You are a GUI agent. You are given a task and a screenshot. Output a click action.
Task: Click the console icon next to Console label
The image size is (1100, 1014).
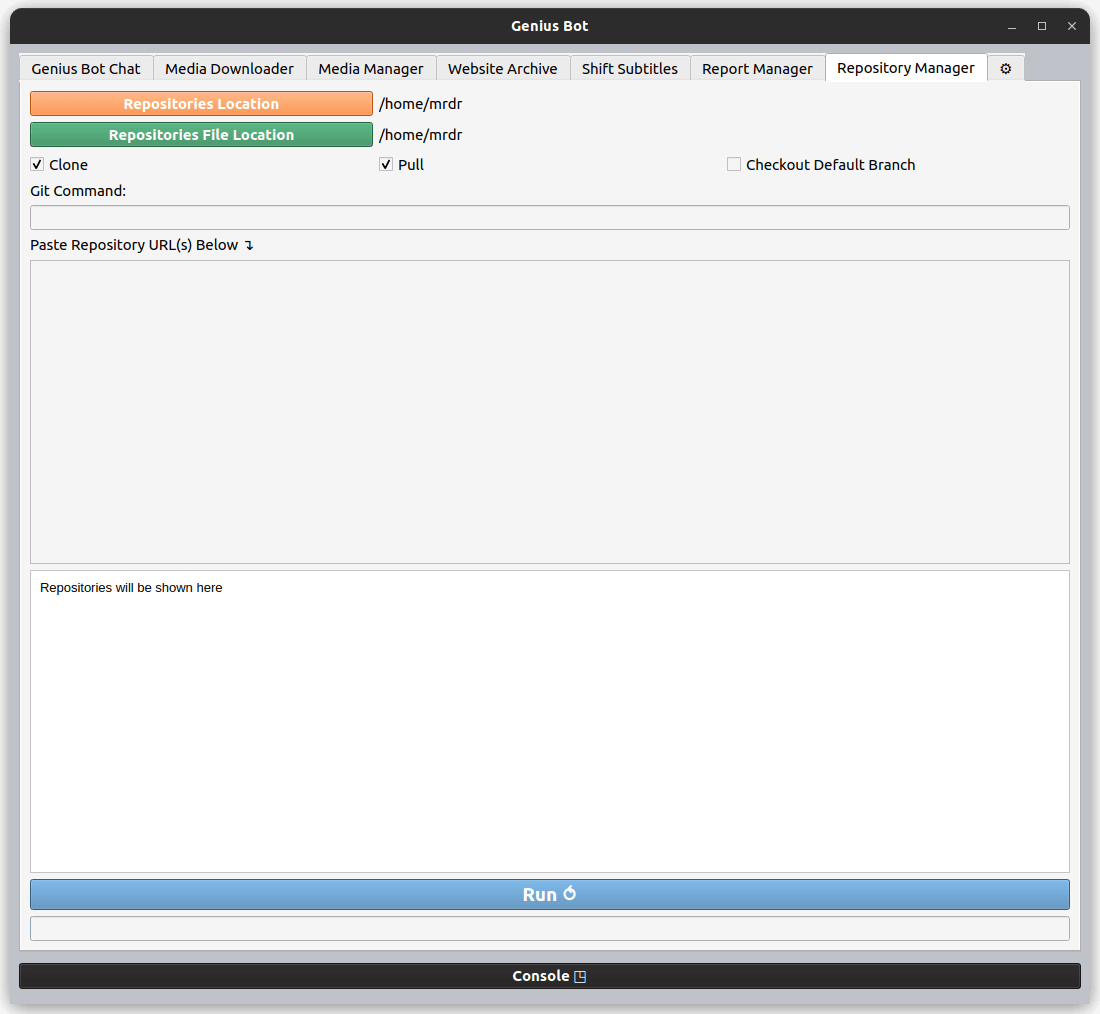point(581,975)
